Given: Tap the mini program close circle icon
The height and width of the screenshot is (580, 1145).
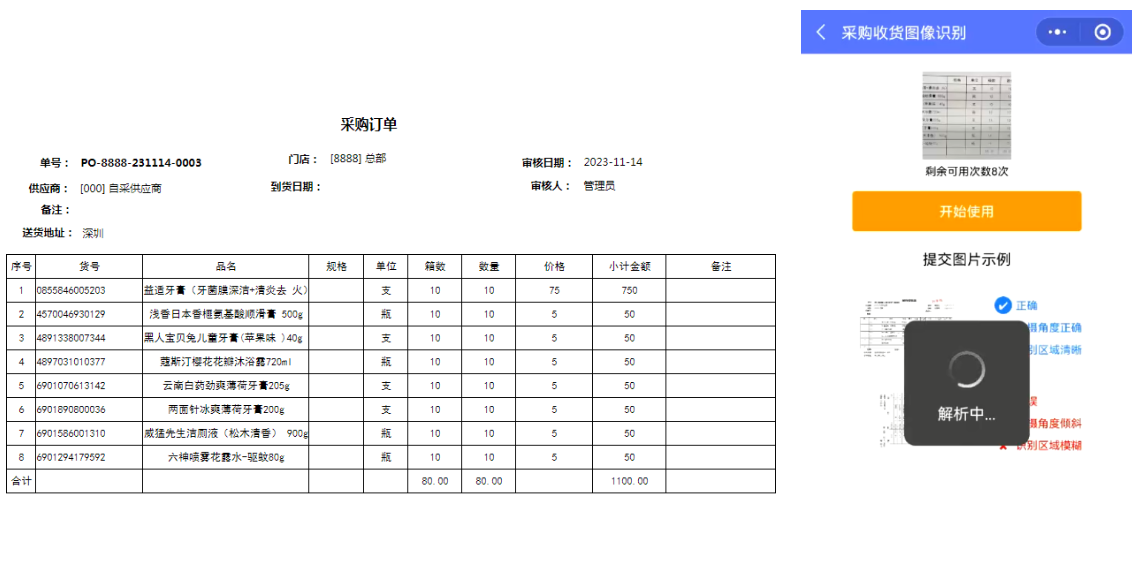Looking at the screenshot, I should [1103, 32].
